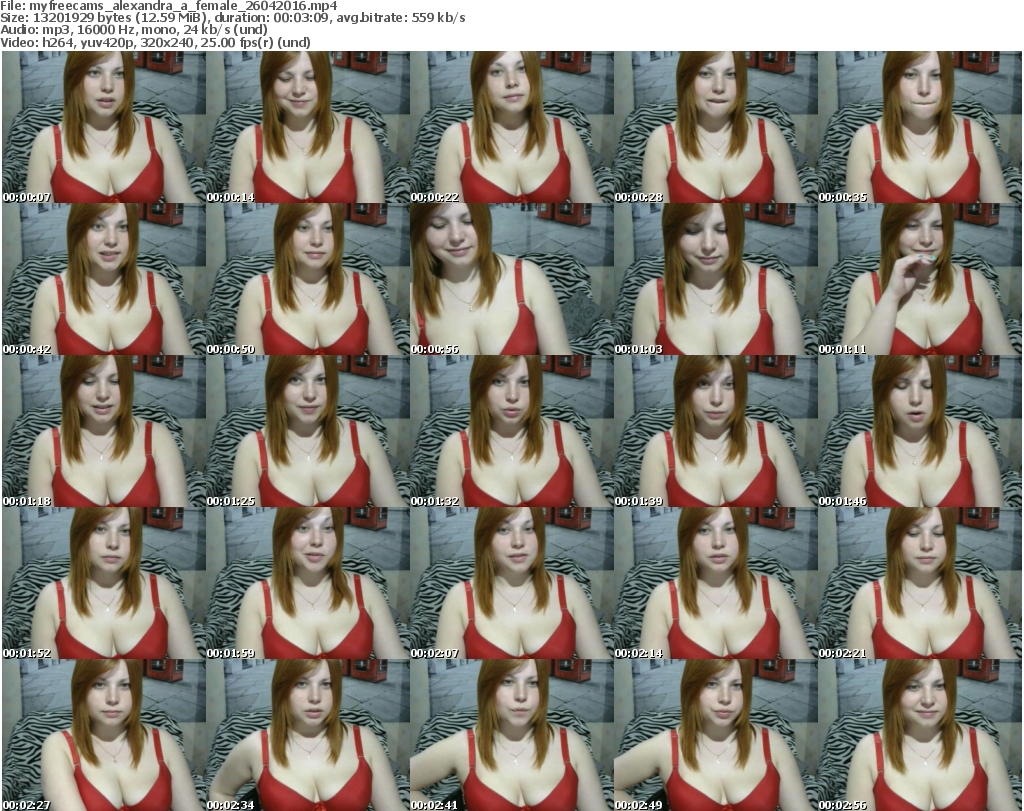1024x811 pixels.
Task: Select the thumbnail stamped 00:02:14
Action: click(716, 583)
